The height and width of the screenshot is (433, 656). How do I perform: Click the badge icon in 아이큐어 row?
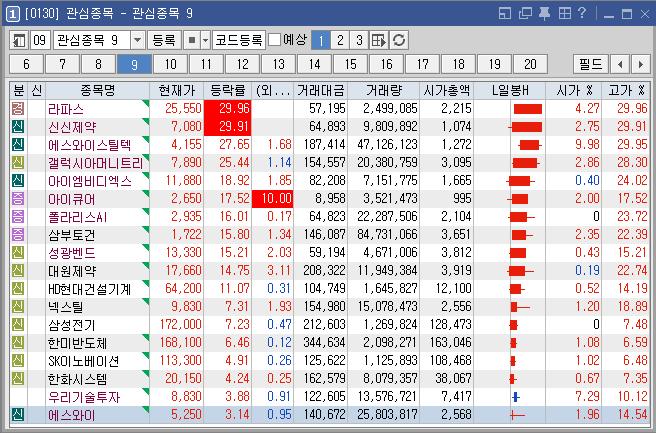click(x=18, y=199)
